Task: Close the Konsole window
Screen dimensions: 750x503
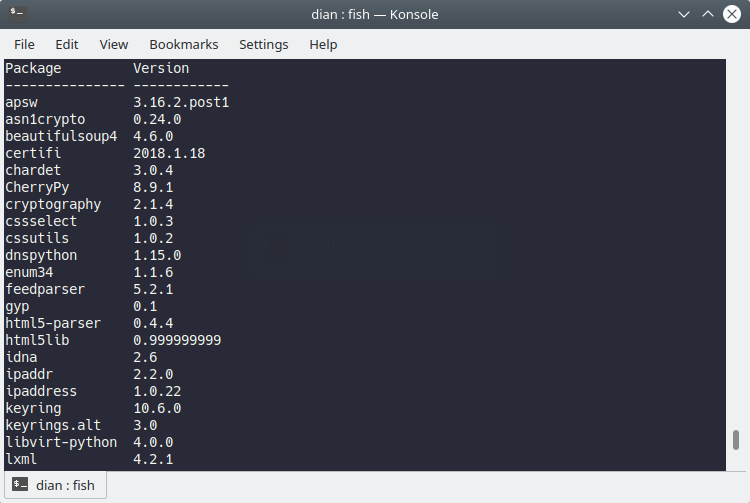Action: (732, 15)
